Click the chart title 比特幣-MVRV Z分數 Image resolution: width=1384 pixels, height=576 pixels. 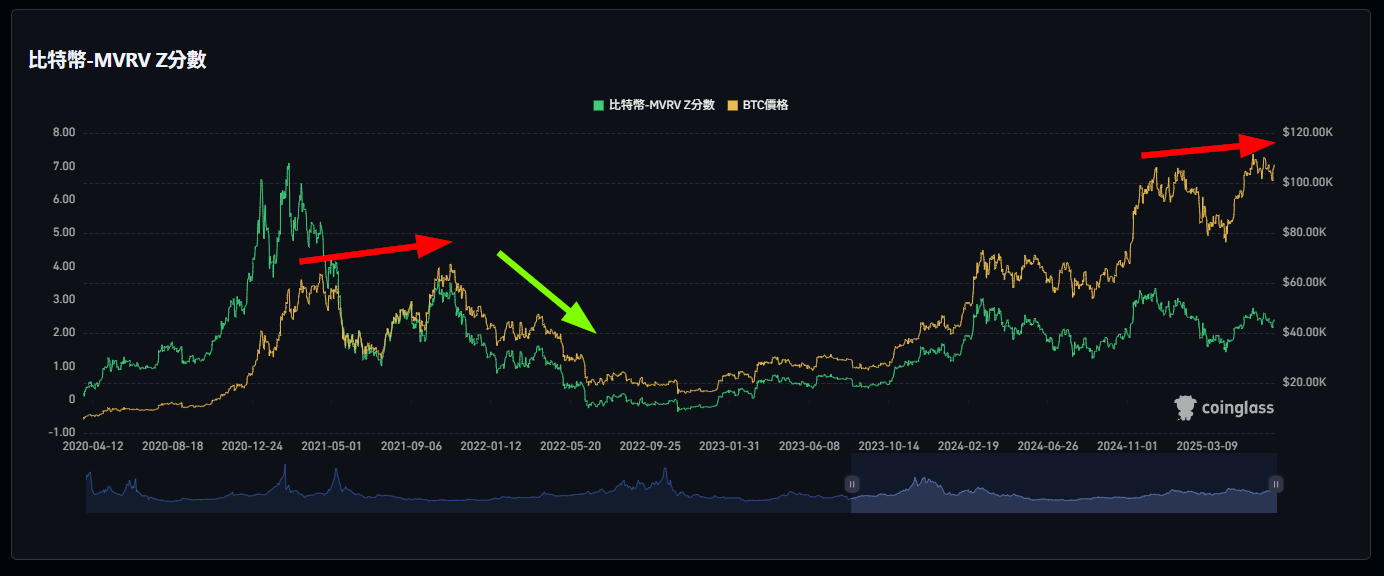pyautogui.click(x=118, y=60)
